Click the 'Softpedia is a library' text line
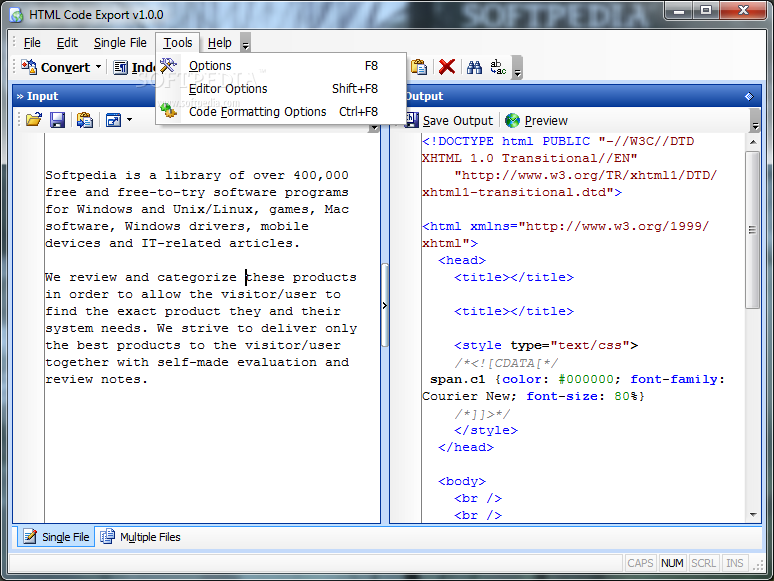Image resolution: width=774 pixels, height=581 pixels. pyautogui.click(x=197, y=176)
